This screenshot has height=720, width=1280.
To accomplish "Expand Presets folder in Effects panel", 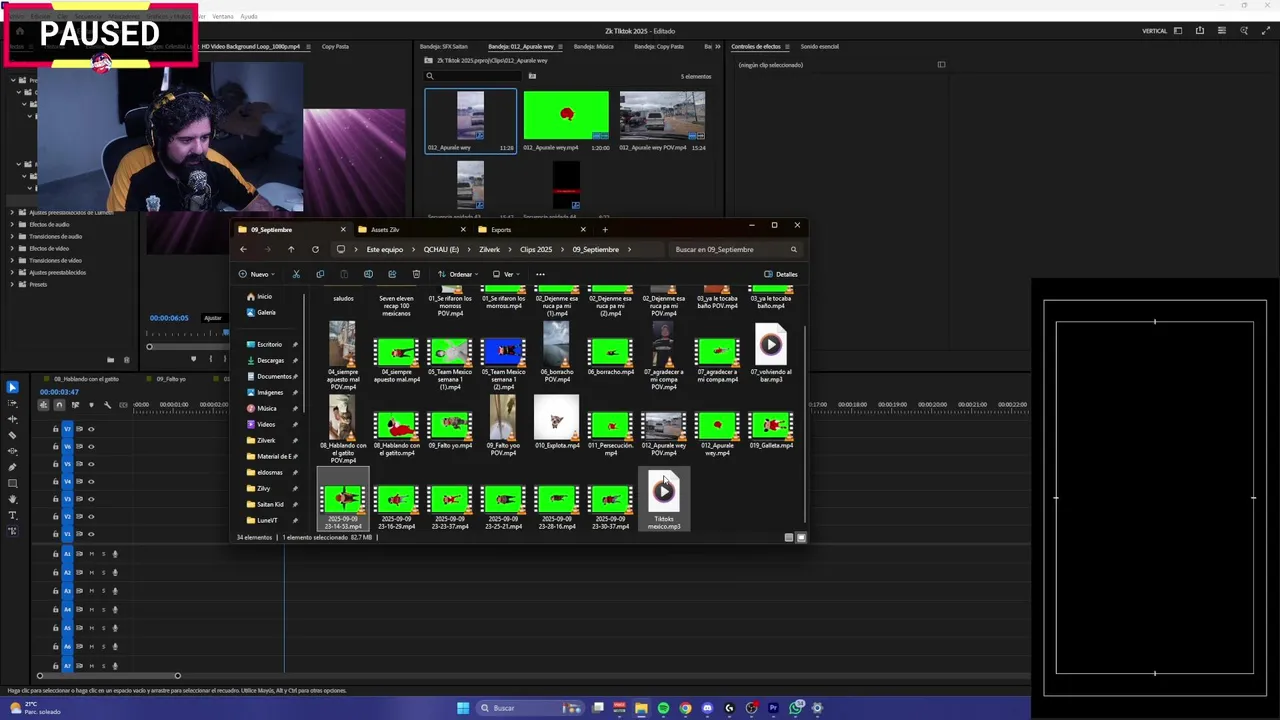I will point(12,284).
